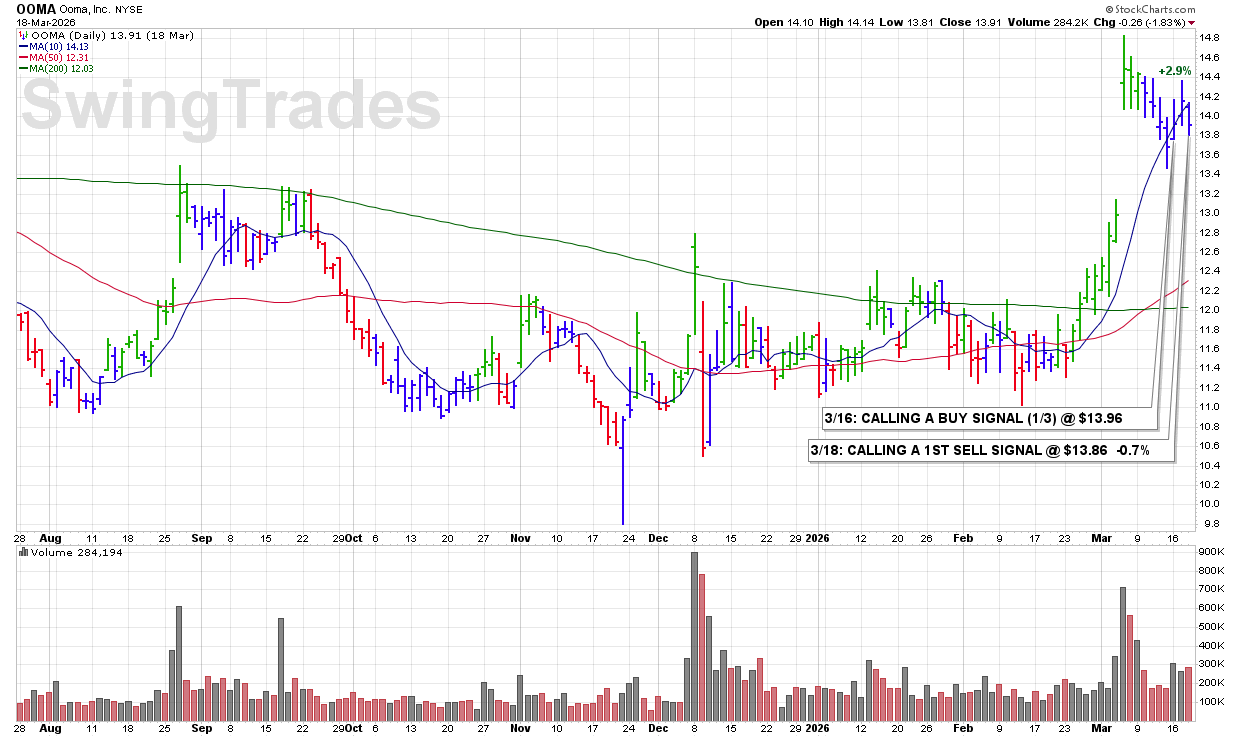This screenshot has height=737, width=1240.
Task: Click the 14.8 price axis label
Action: click(1212, 38)
